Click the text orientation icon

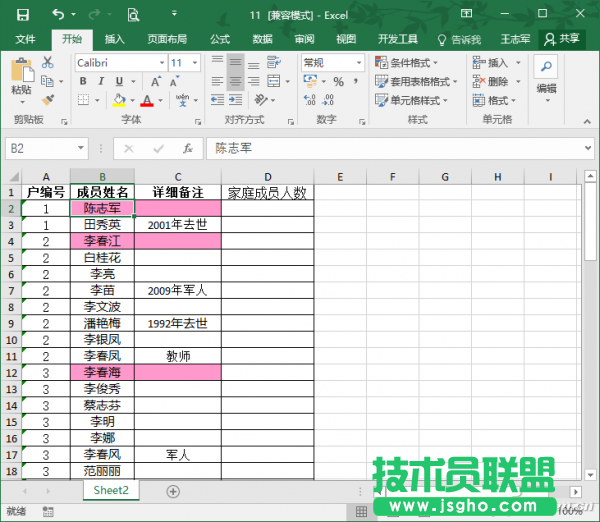(x=261, y=100)
